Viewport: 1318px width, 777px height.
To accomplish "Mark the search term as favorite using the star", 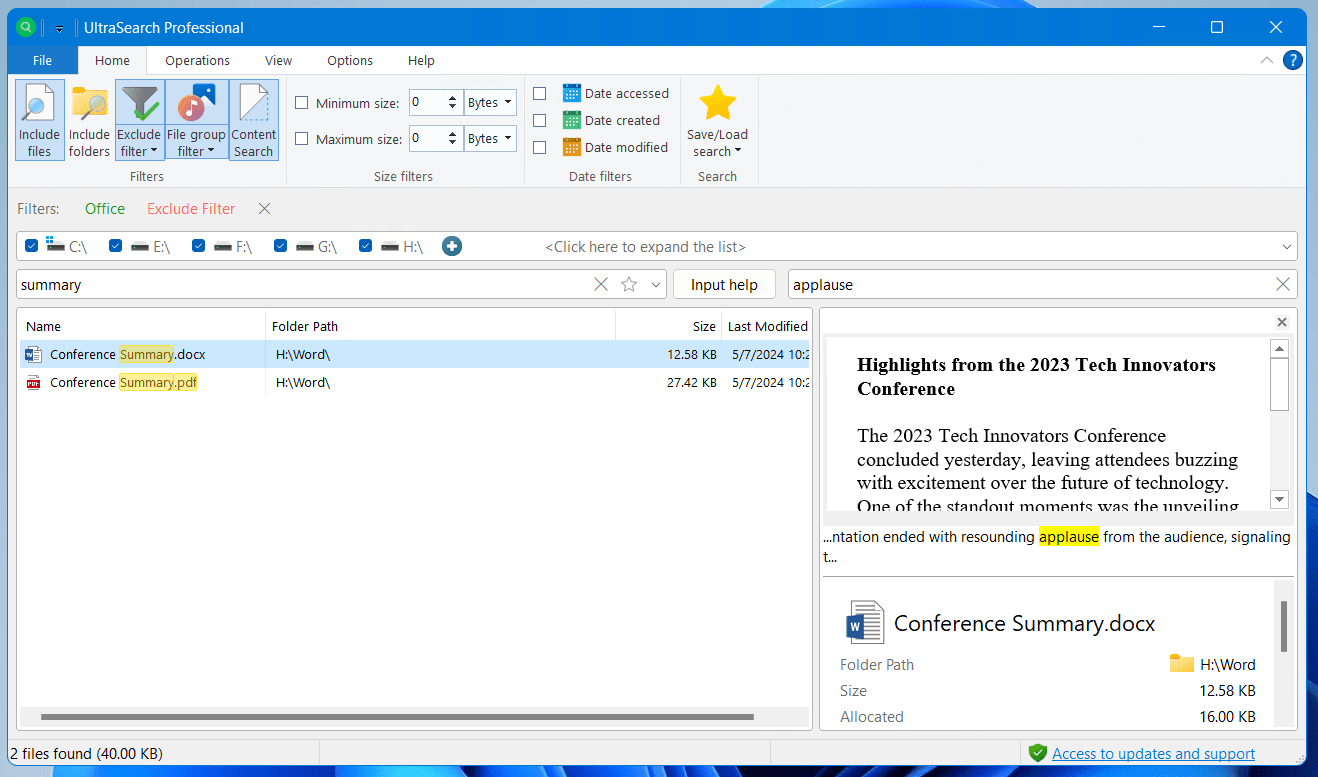I will 629,284.
